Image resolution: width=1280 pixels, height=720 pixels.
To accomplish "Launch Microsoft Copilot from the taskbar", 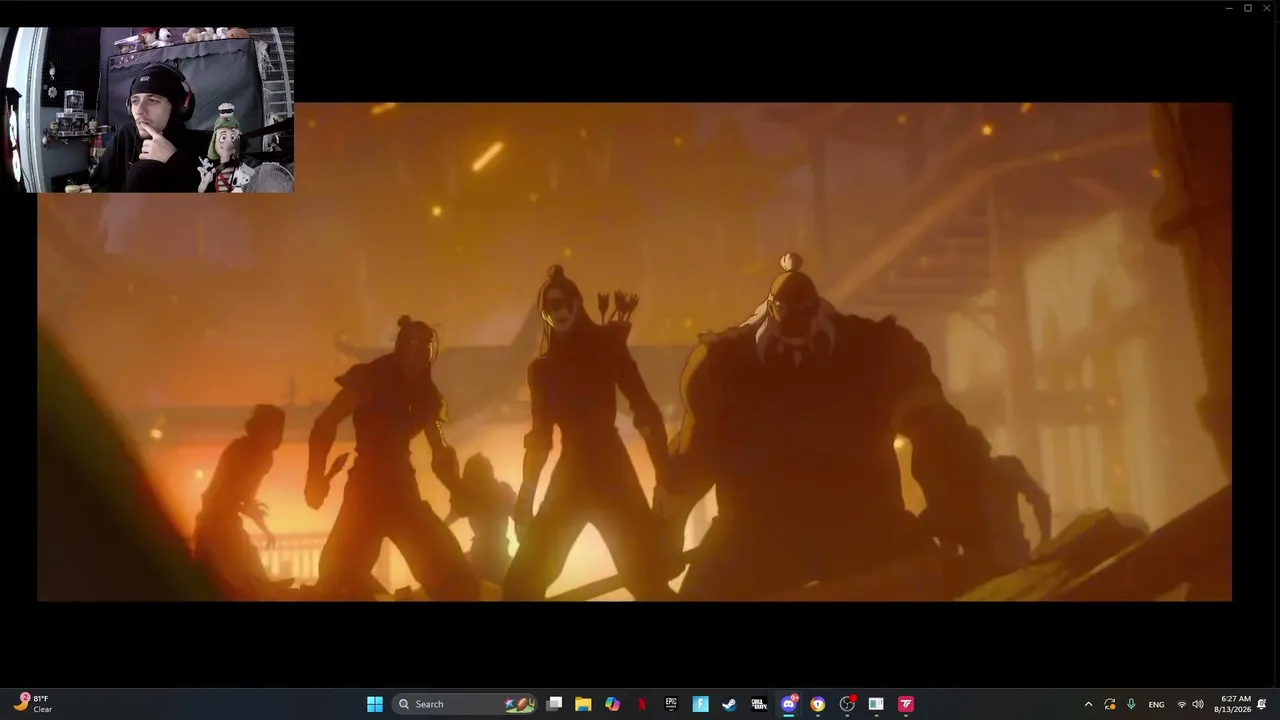I will 612,704.
